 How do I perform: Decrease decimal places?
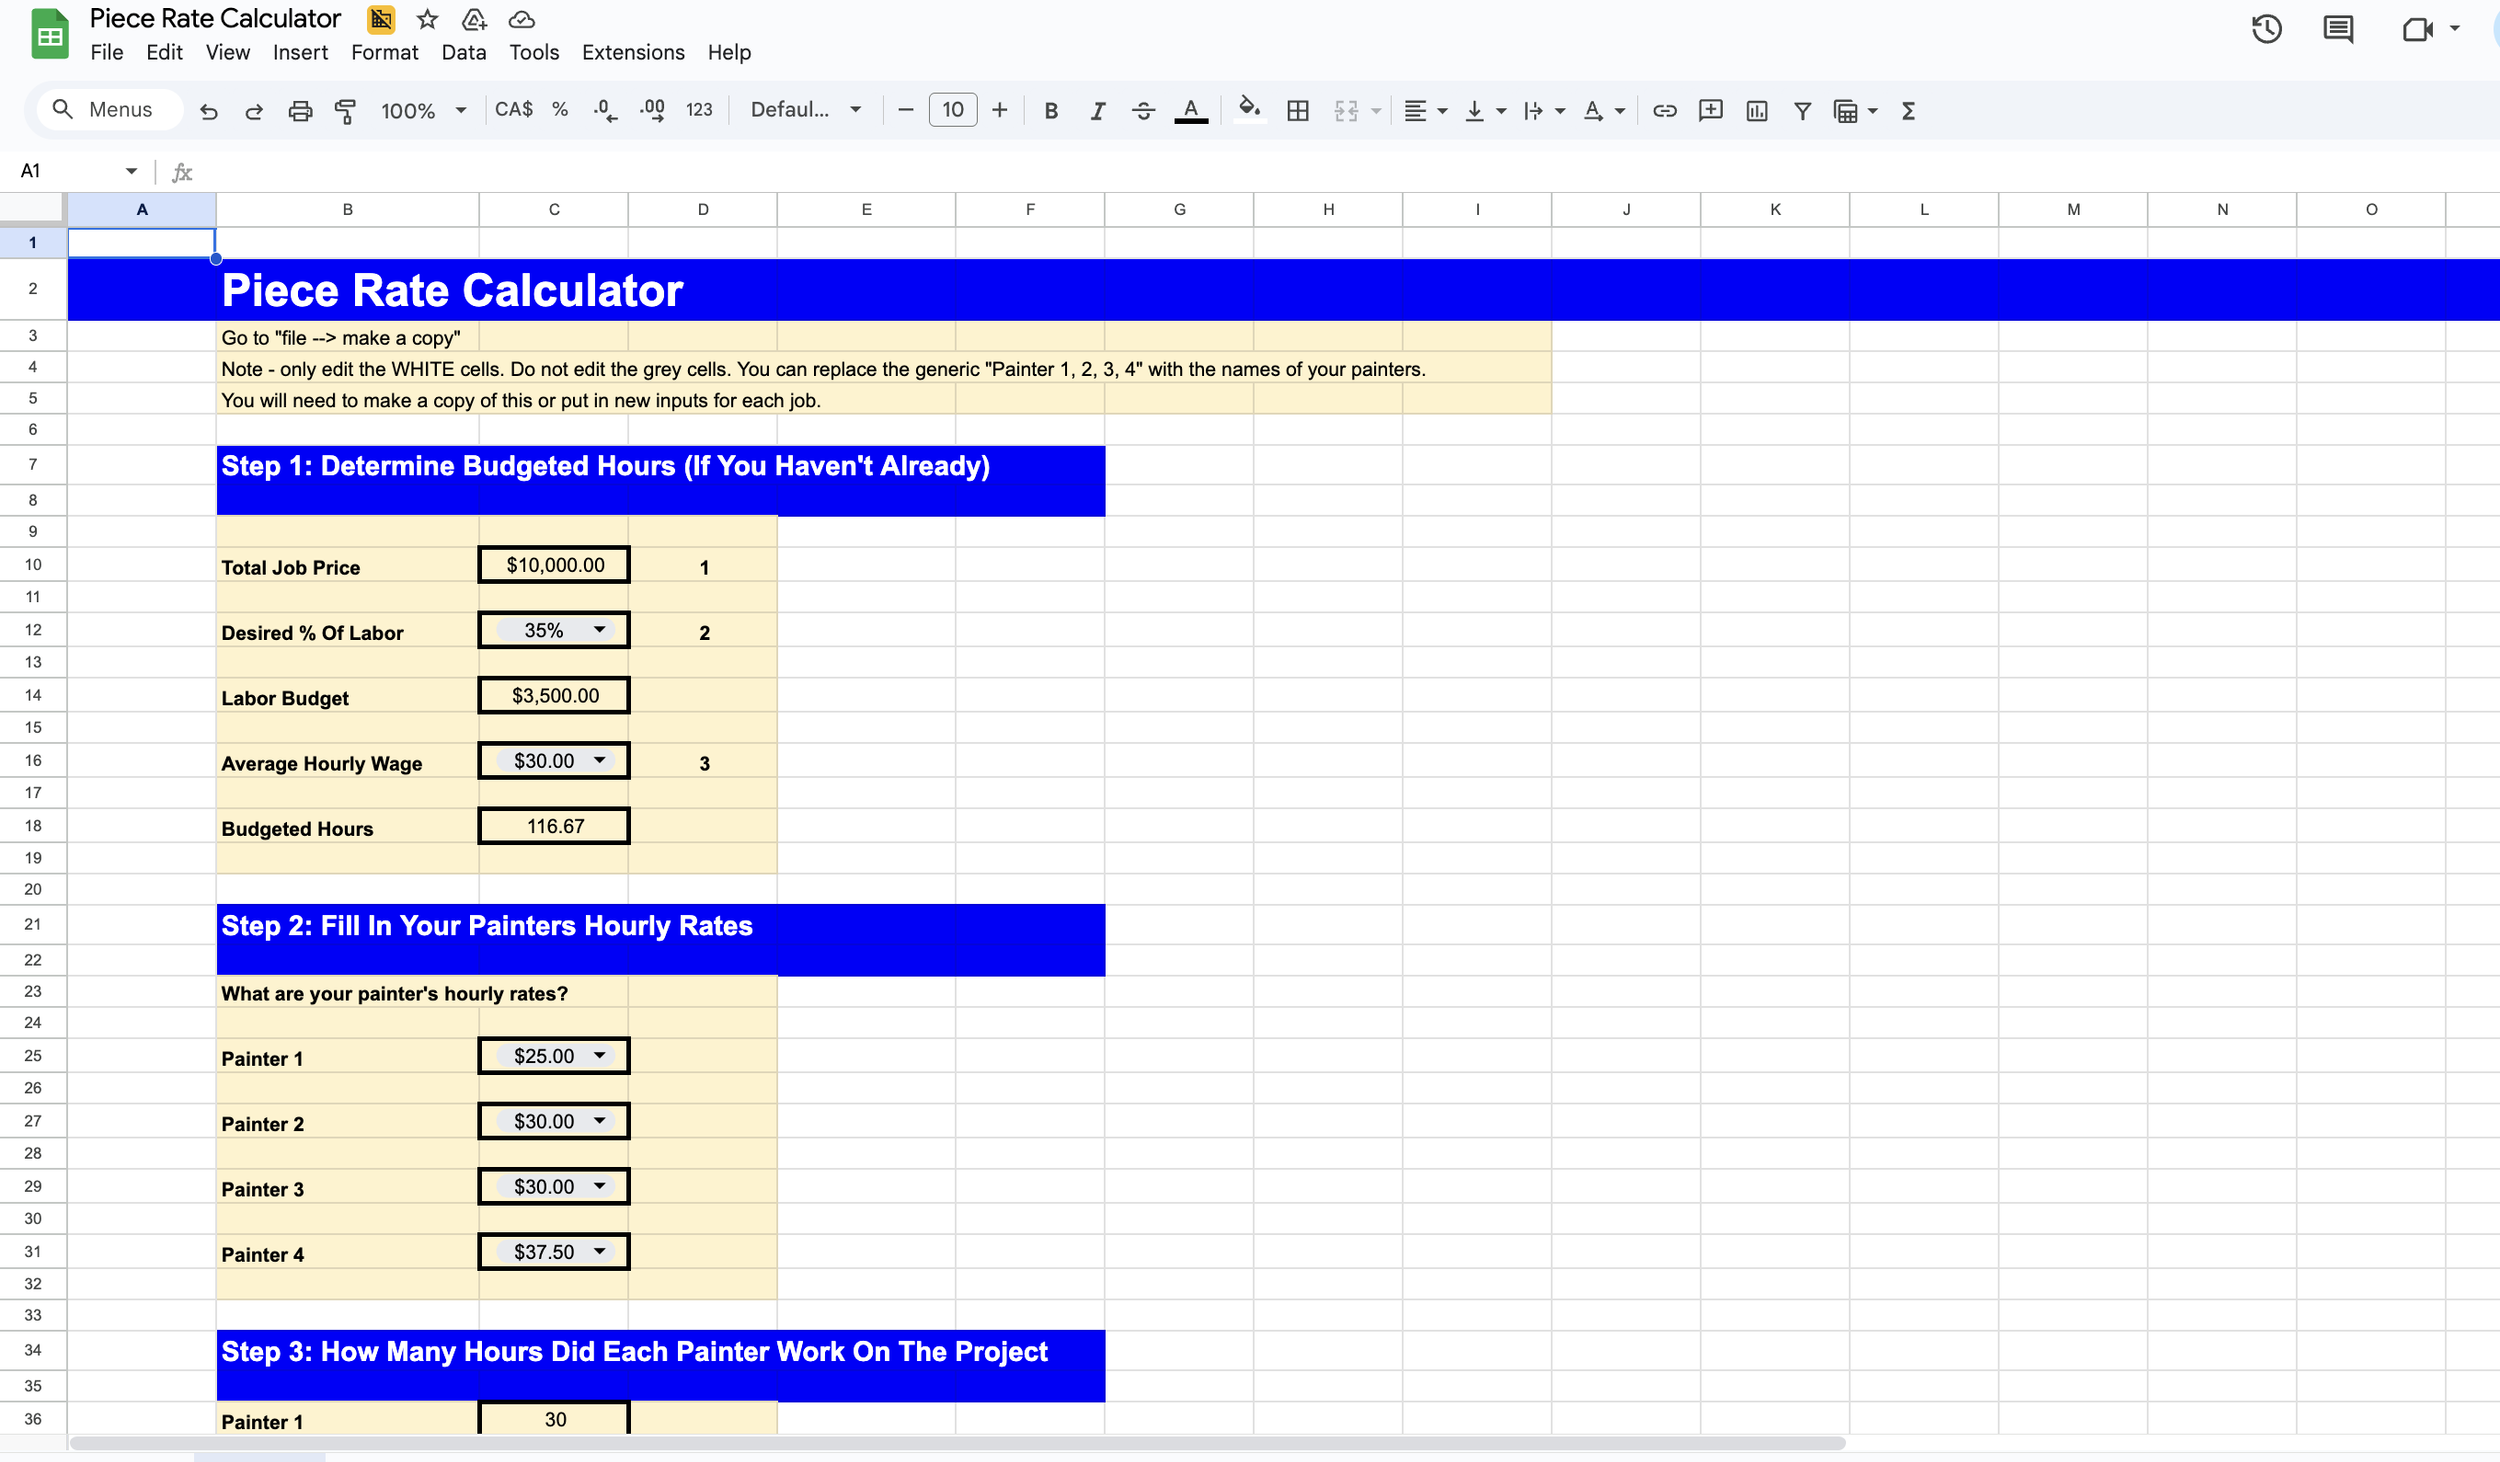pos(606,111)
